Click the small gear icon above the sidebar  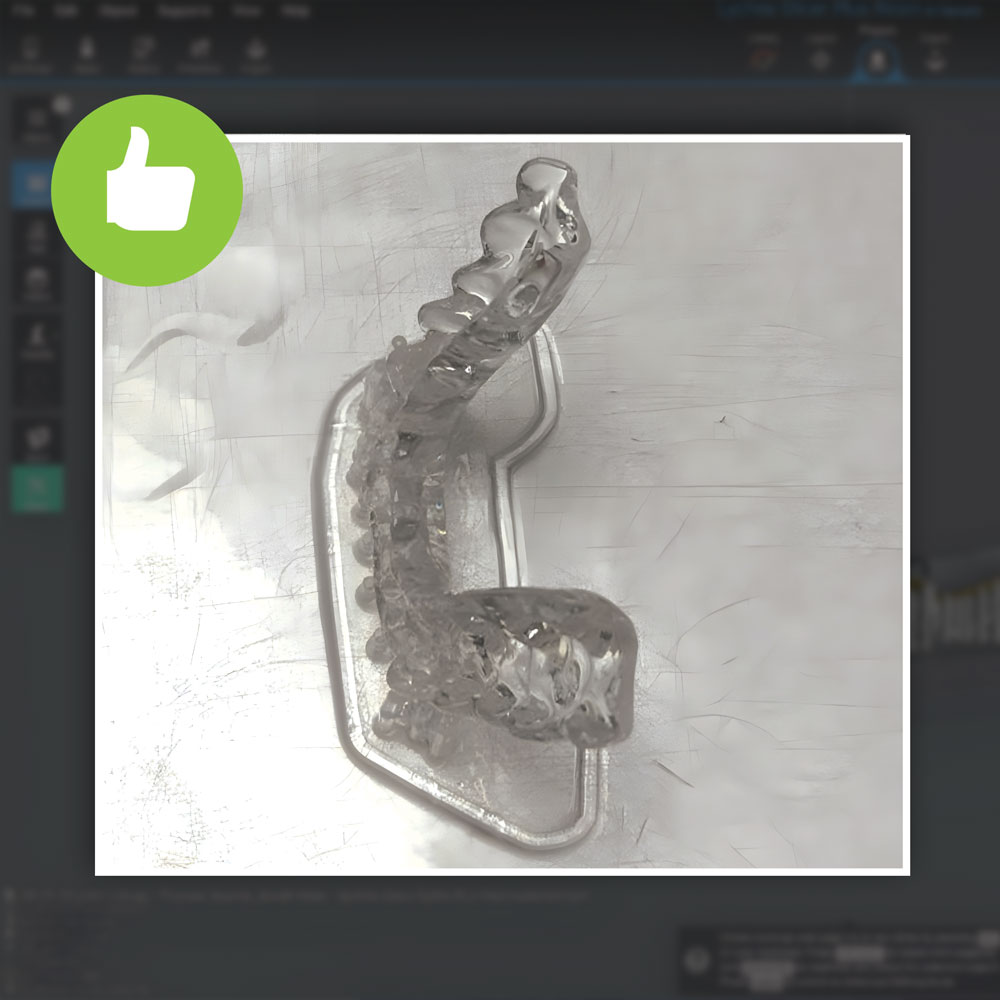tap(62, 103)
